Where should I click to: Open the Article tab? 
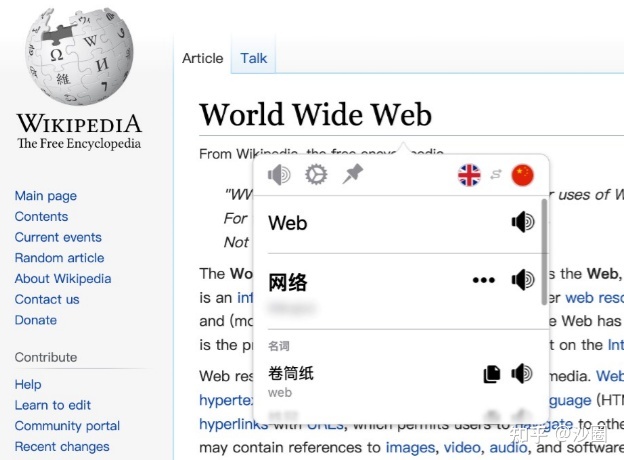point(203,58)
